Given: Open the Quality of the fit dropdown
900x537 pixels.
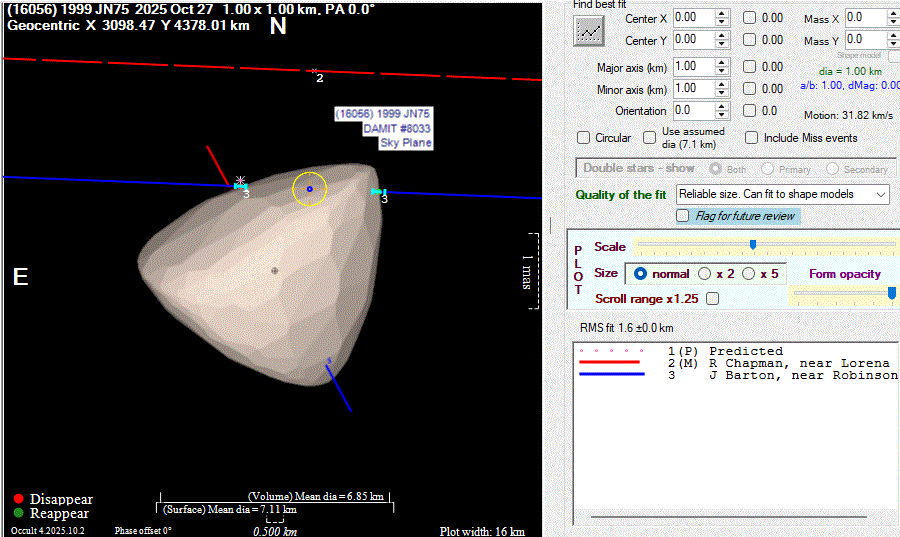Looking at the screenshot, I should [x=782, y=194].
